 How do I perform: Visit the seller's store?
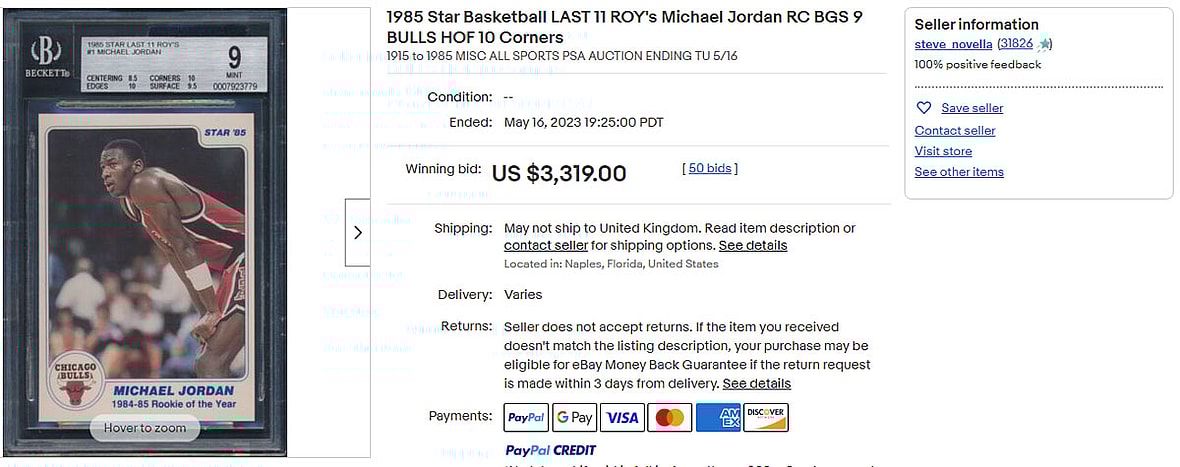pyautogui.click(x=943, y=151)
